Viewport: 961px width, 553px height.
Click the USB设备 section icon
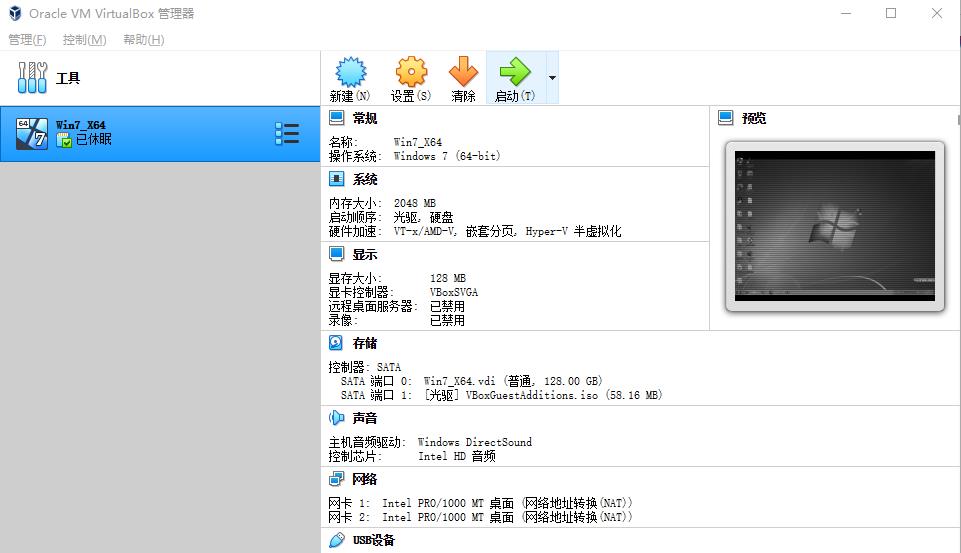click(x=336, y=540)
